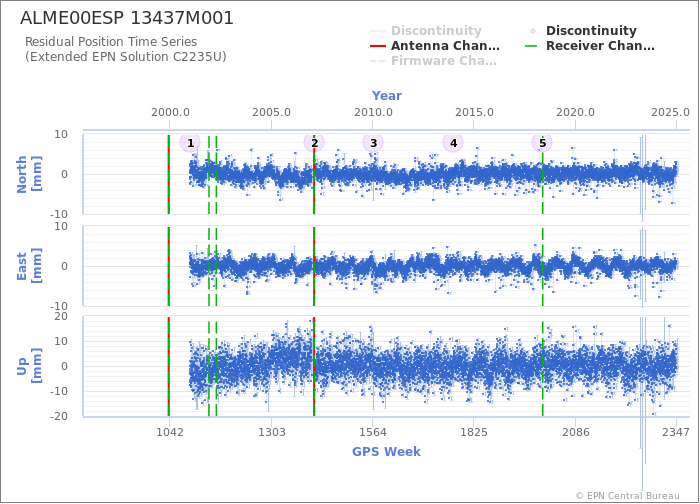Click the 2005.0 year tick label

point(271,112)
